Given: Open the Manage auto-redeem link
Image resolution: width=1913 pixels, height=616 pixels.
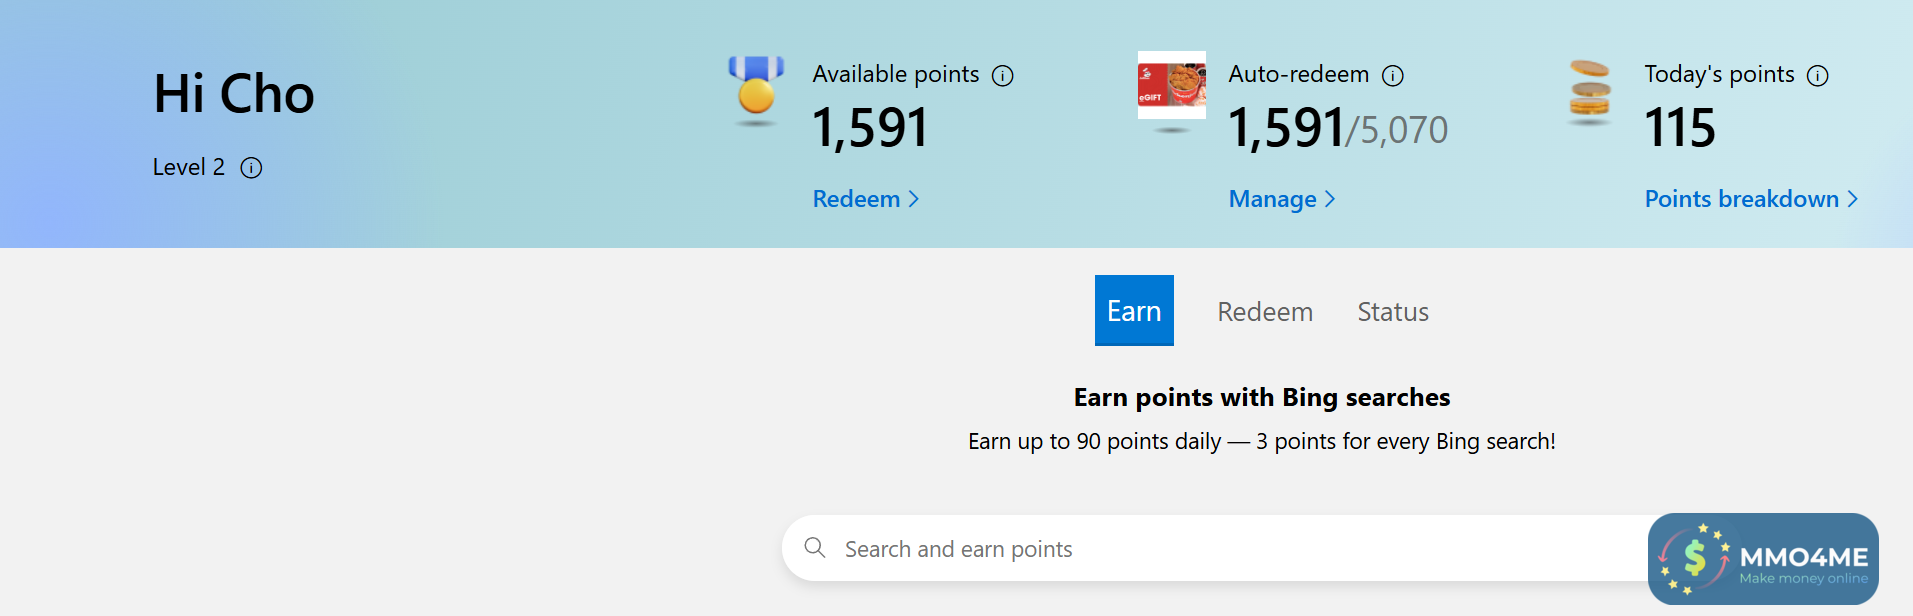Looking at the screenshot, I should pyautogui.click(x=1272, y=199).
